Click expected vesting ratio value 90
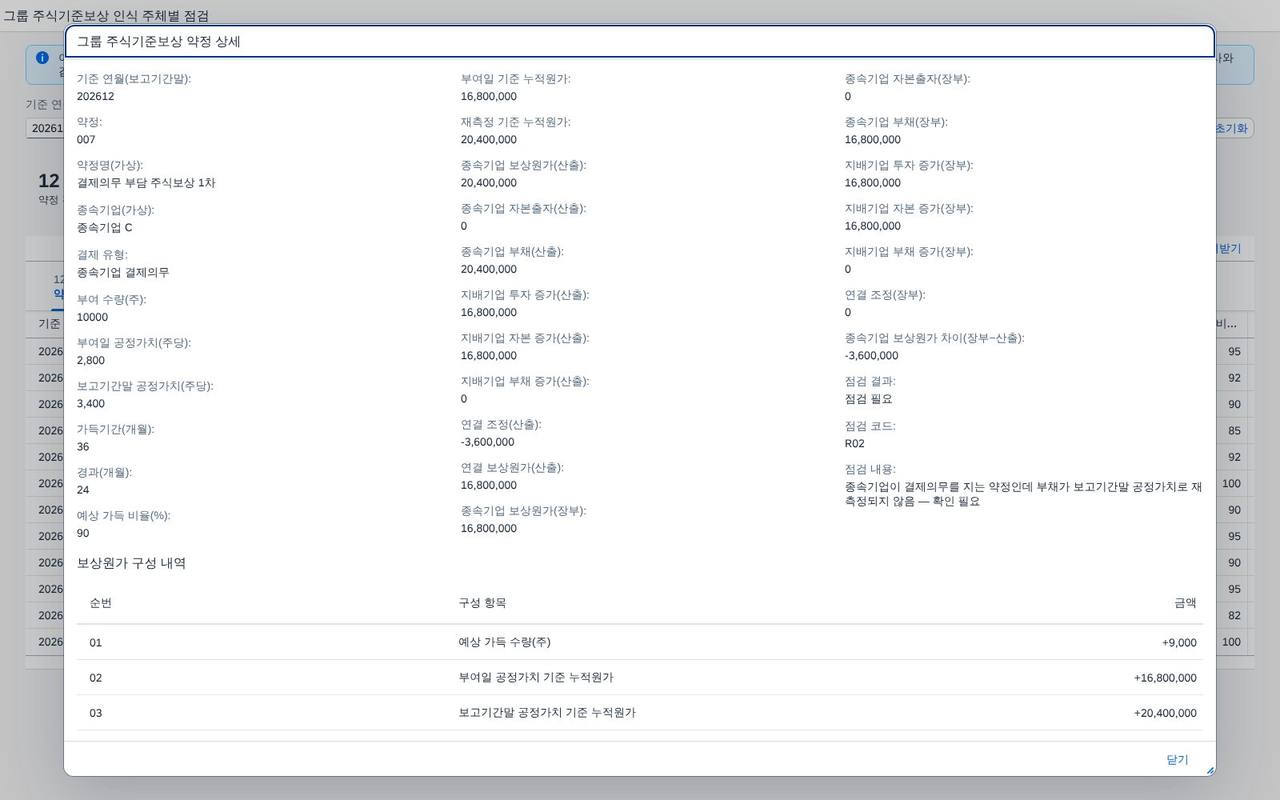1280x800 pixels. coord(83,533)
